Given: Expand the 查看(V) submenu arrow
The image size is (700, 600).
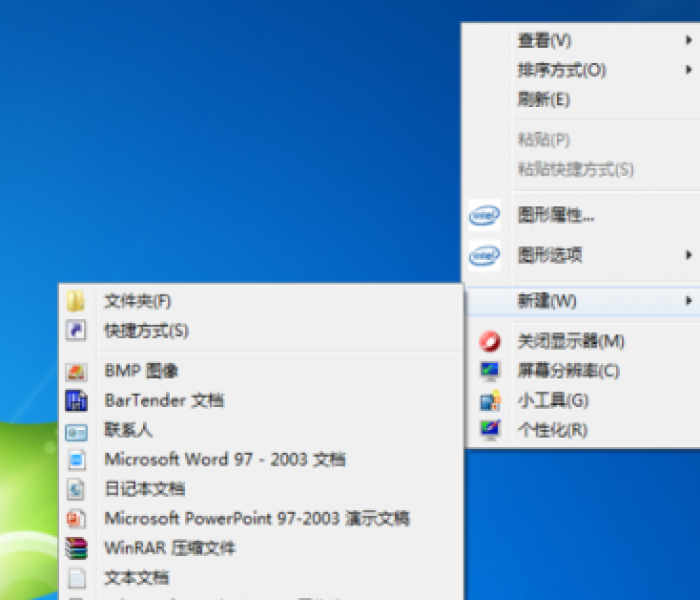Looking at the screenshot, I should coord(689,40).
